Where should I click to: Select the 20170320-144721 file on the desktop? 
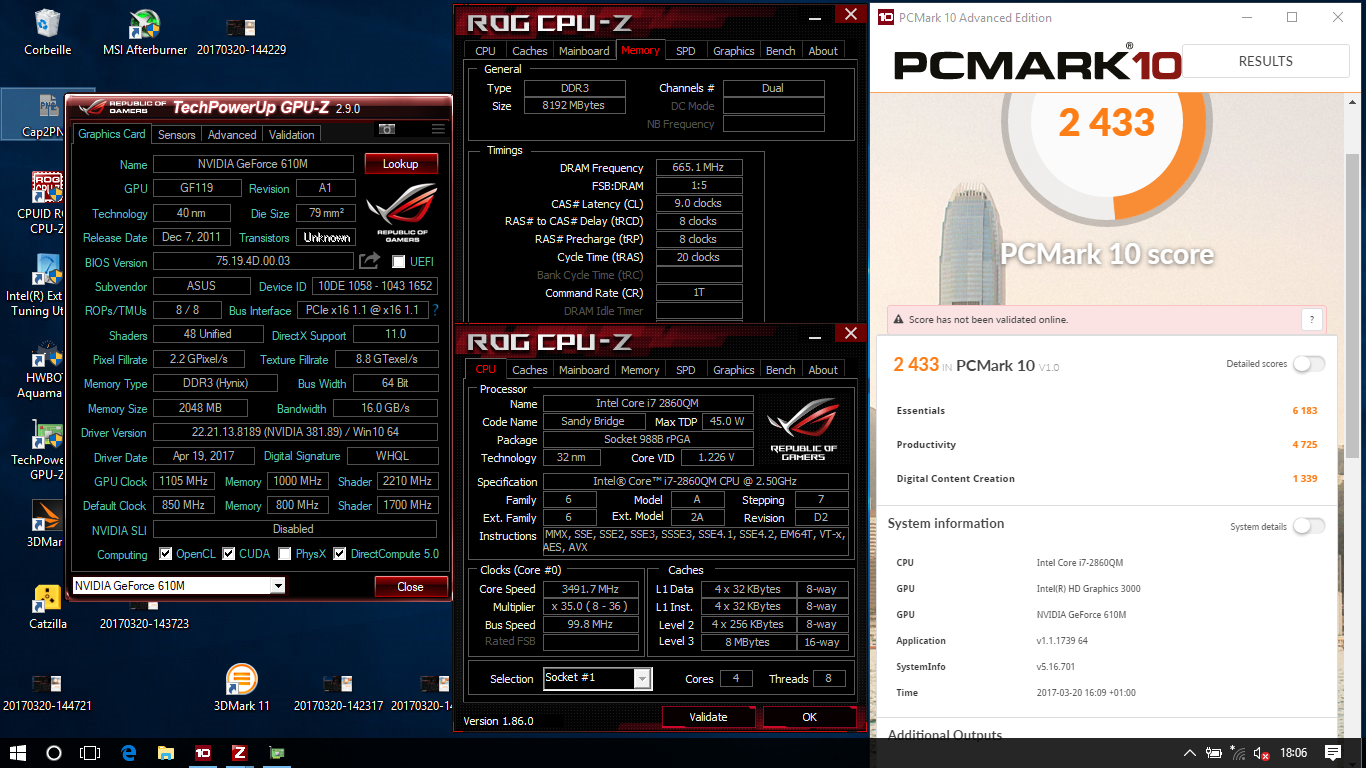tap(47, 692)
